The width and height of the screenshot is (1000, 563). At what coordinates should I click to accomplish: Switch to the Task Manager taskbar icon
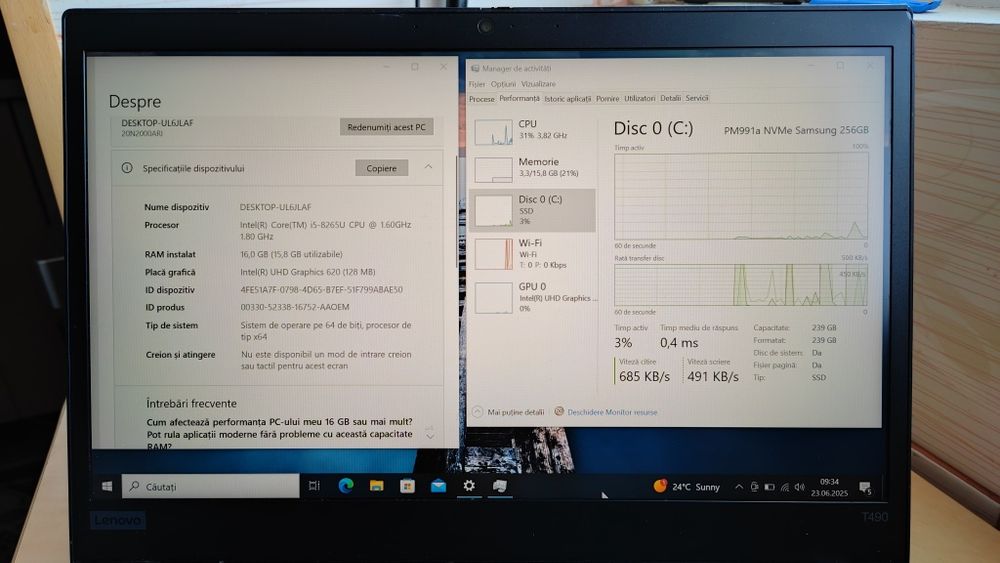[499, 486]
